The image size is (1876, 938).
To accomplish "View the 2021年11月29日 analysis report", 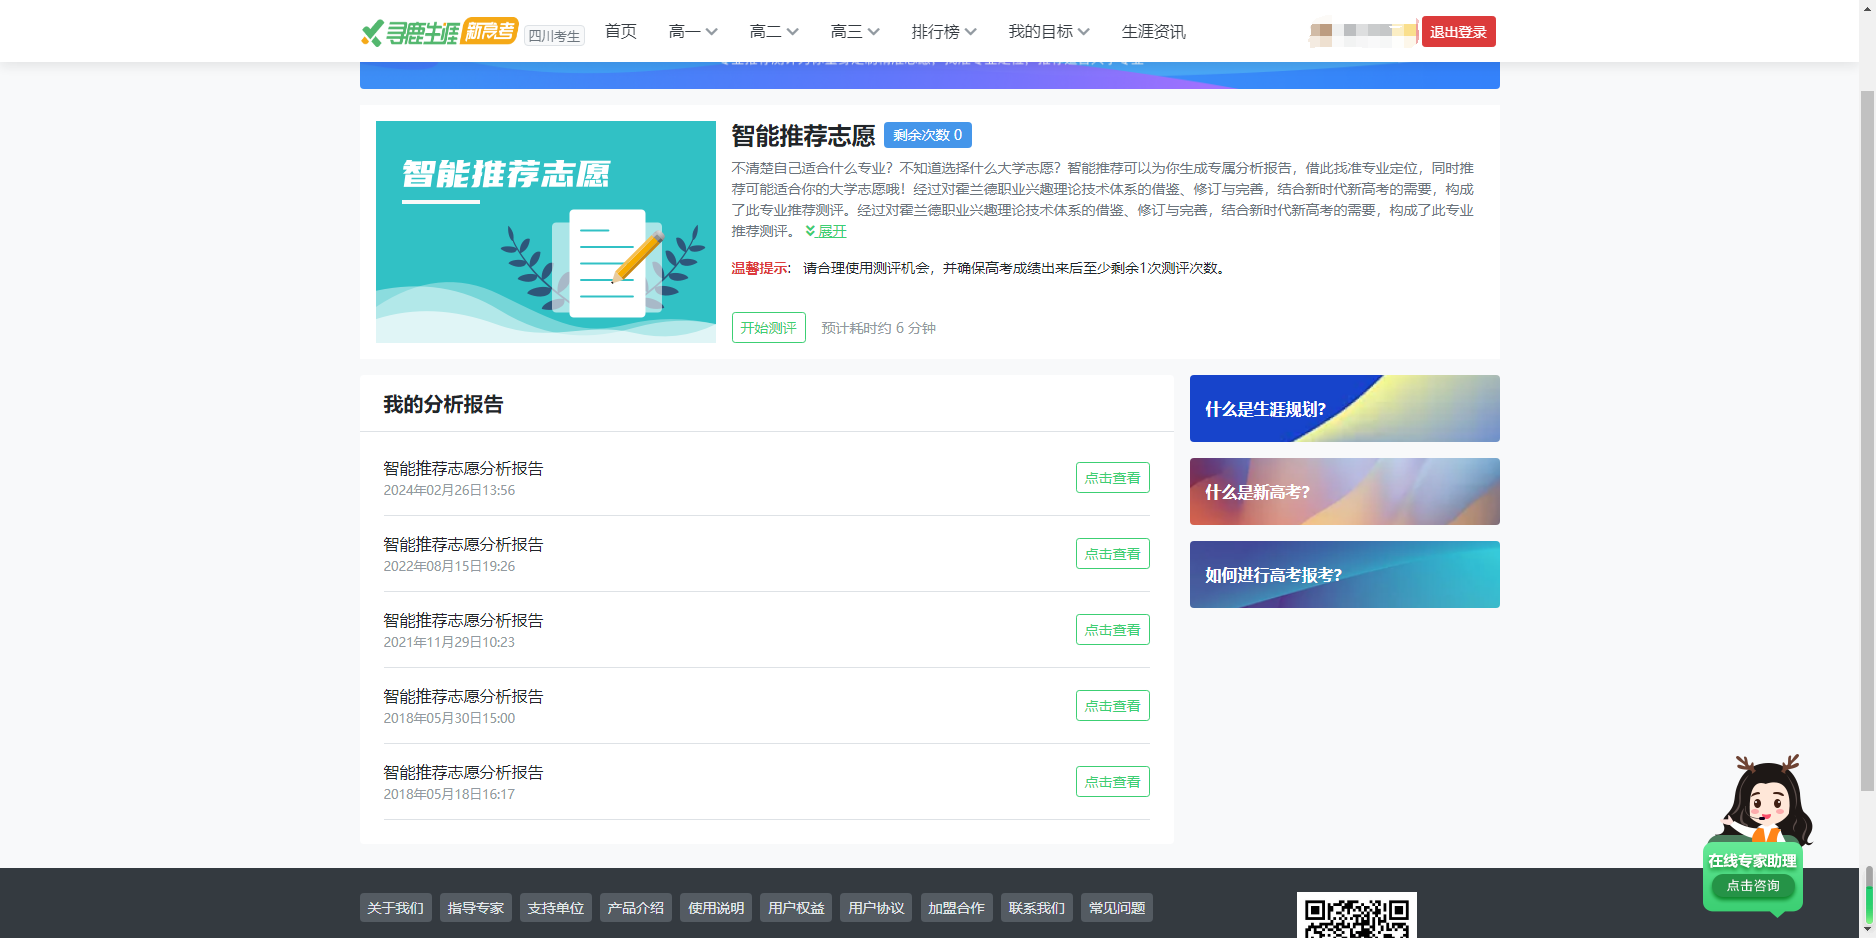I will click(1112, 630).
